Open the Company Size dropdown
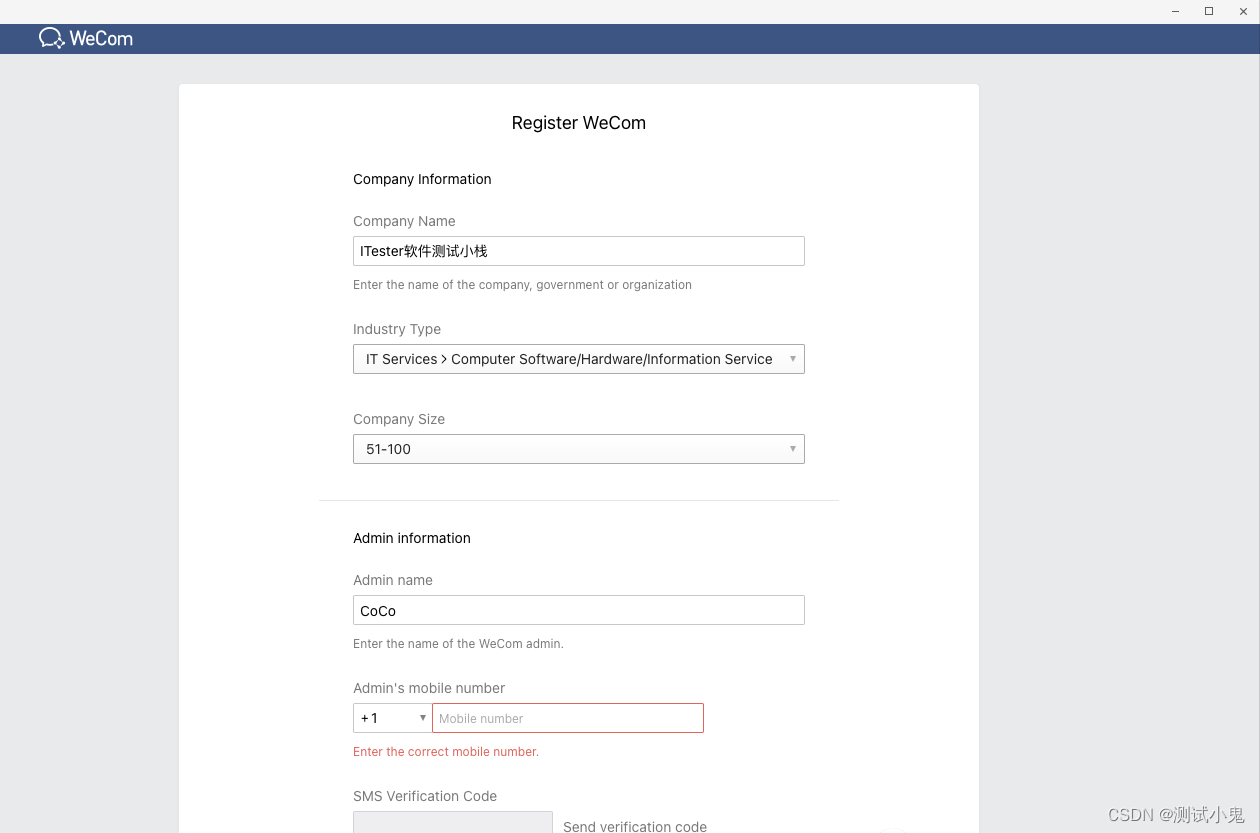 click(x=578, y=449)
